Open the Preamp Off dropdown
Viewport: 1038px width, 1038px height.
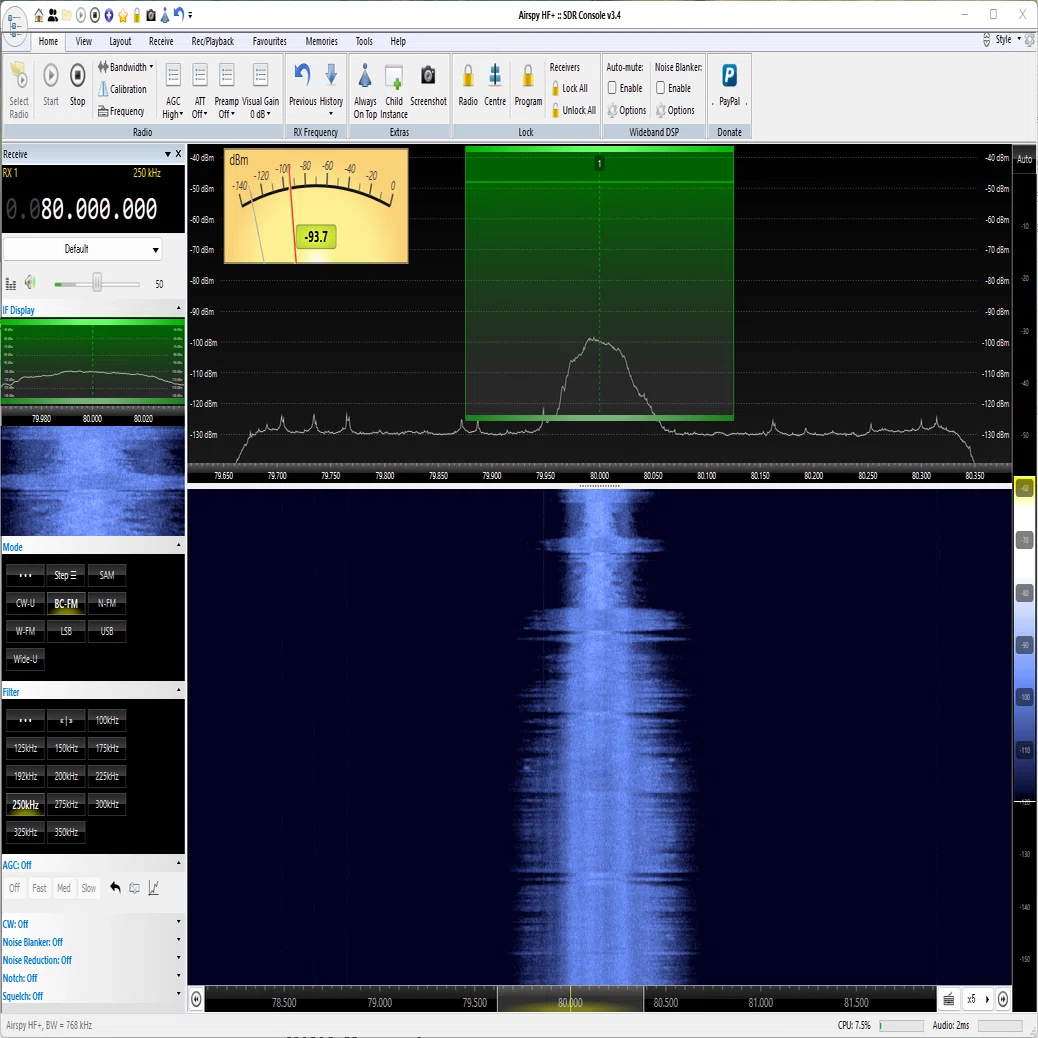(226, 91)
